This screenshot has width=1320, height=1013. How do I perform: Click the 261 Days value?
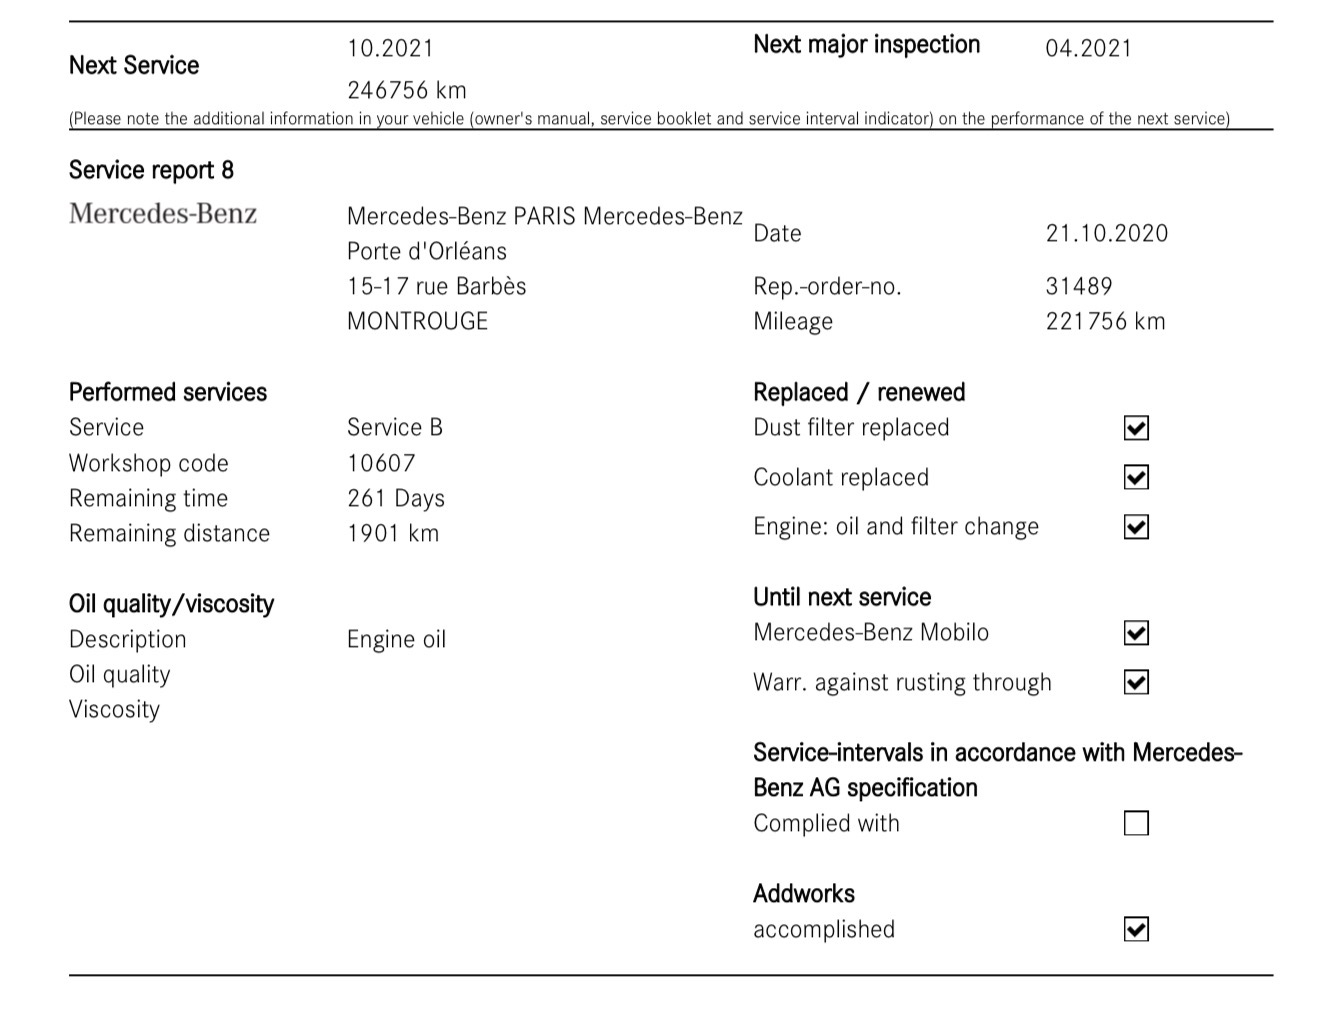[396, 498]
